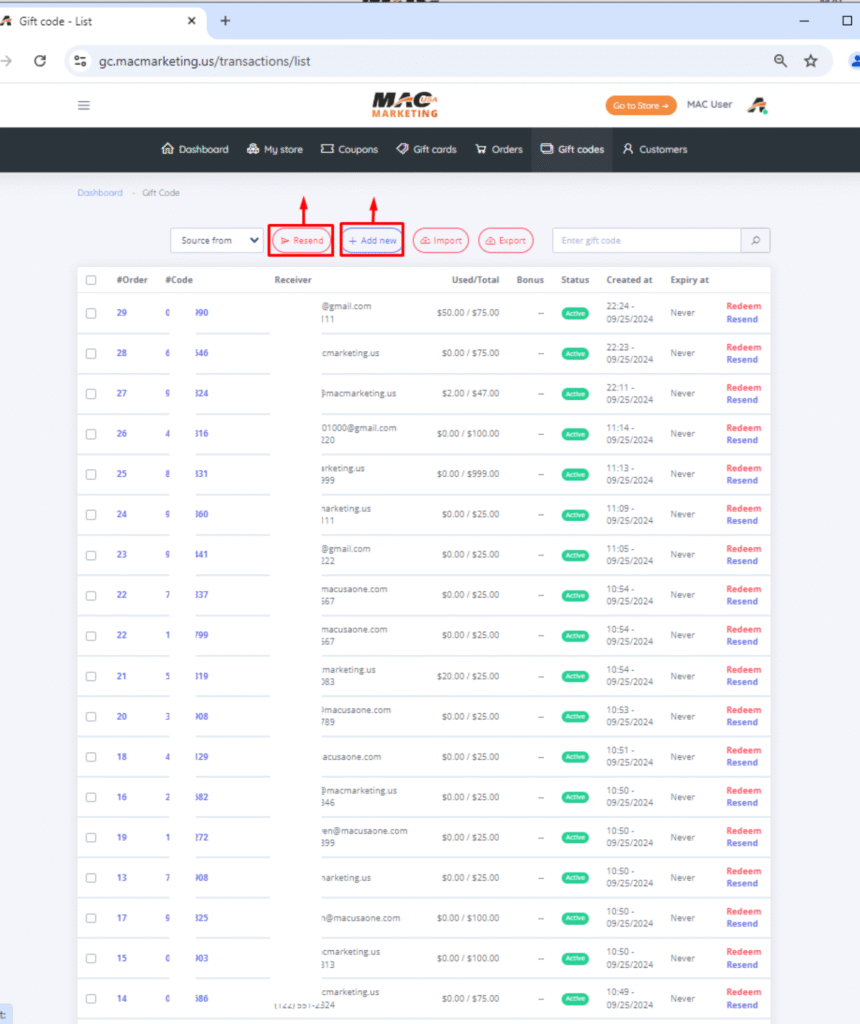This screenshot has width=860, height=1024.
Task: Focus the Enter gift code field
Action: [x=646, y=241]
